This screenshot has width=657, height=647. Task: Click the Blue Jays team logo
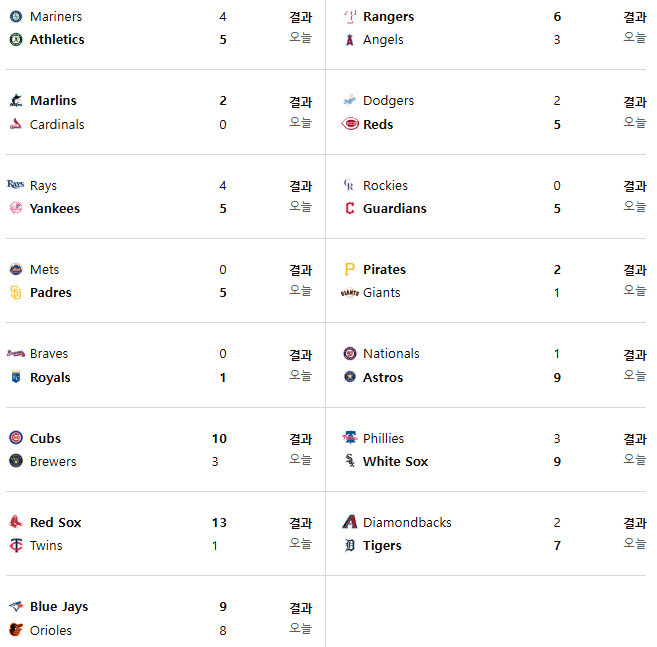pyautogui.click(x=16, y=606)
